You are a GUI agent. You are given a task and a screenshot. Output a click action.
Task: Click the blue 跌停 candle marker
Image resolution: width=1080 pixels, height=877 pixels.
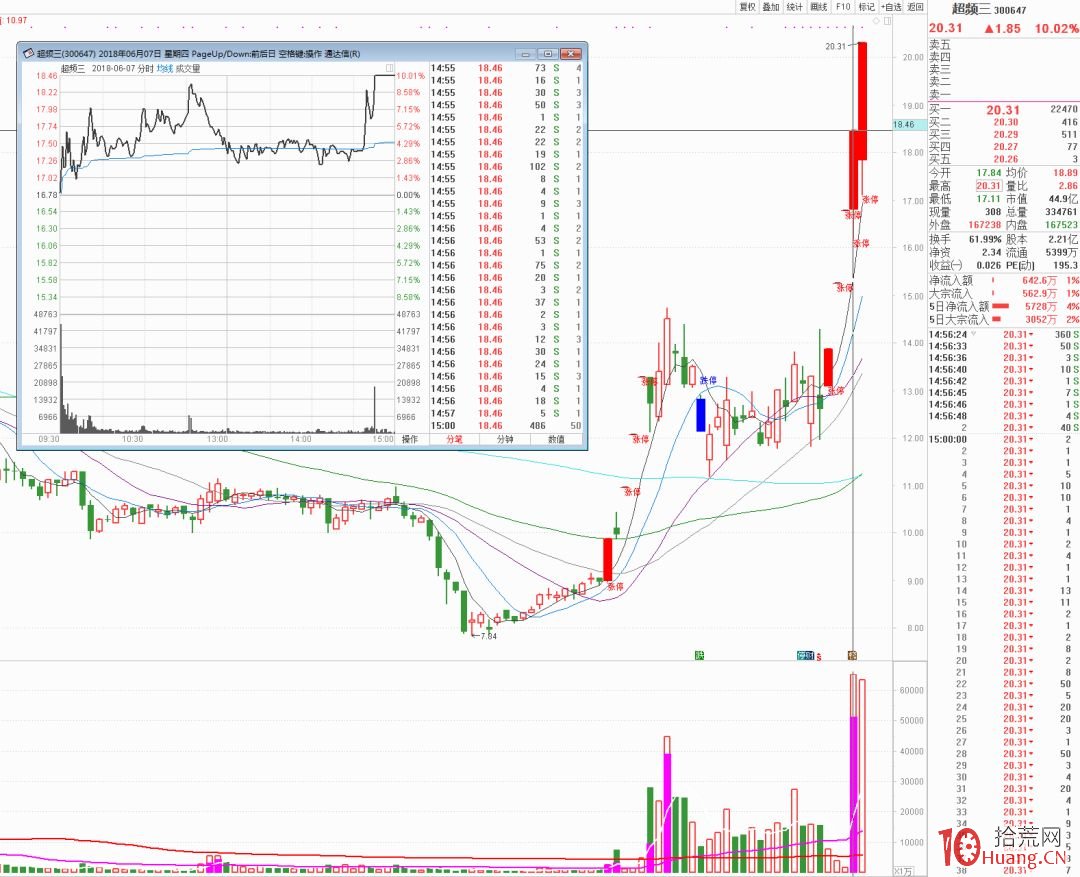point(708,380)
